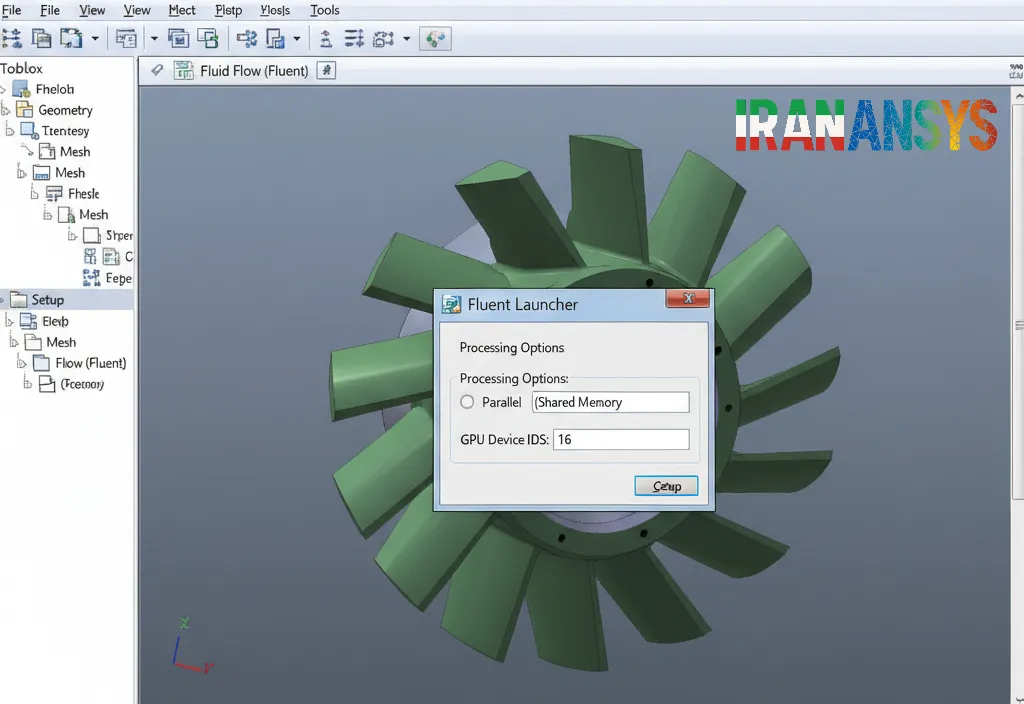The height and width of the screenshot is (704, 1024).
Task: Click the GPU Device IDS field showing 16
Action: coord(621,440)
